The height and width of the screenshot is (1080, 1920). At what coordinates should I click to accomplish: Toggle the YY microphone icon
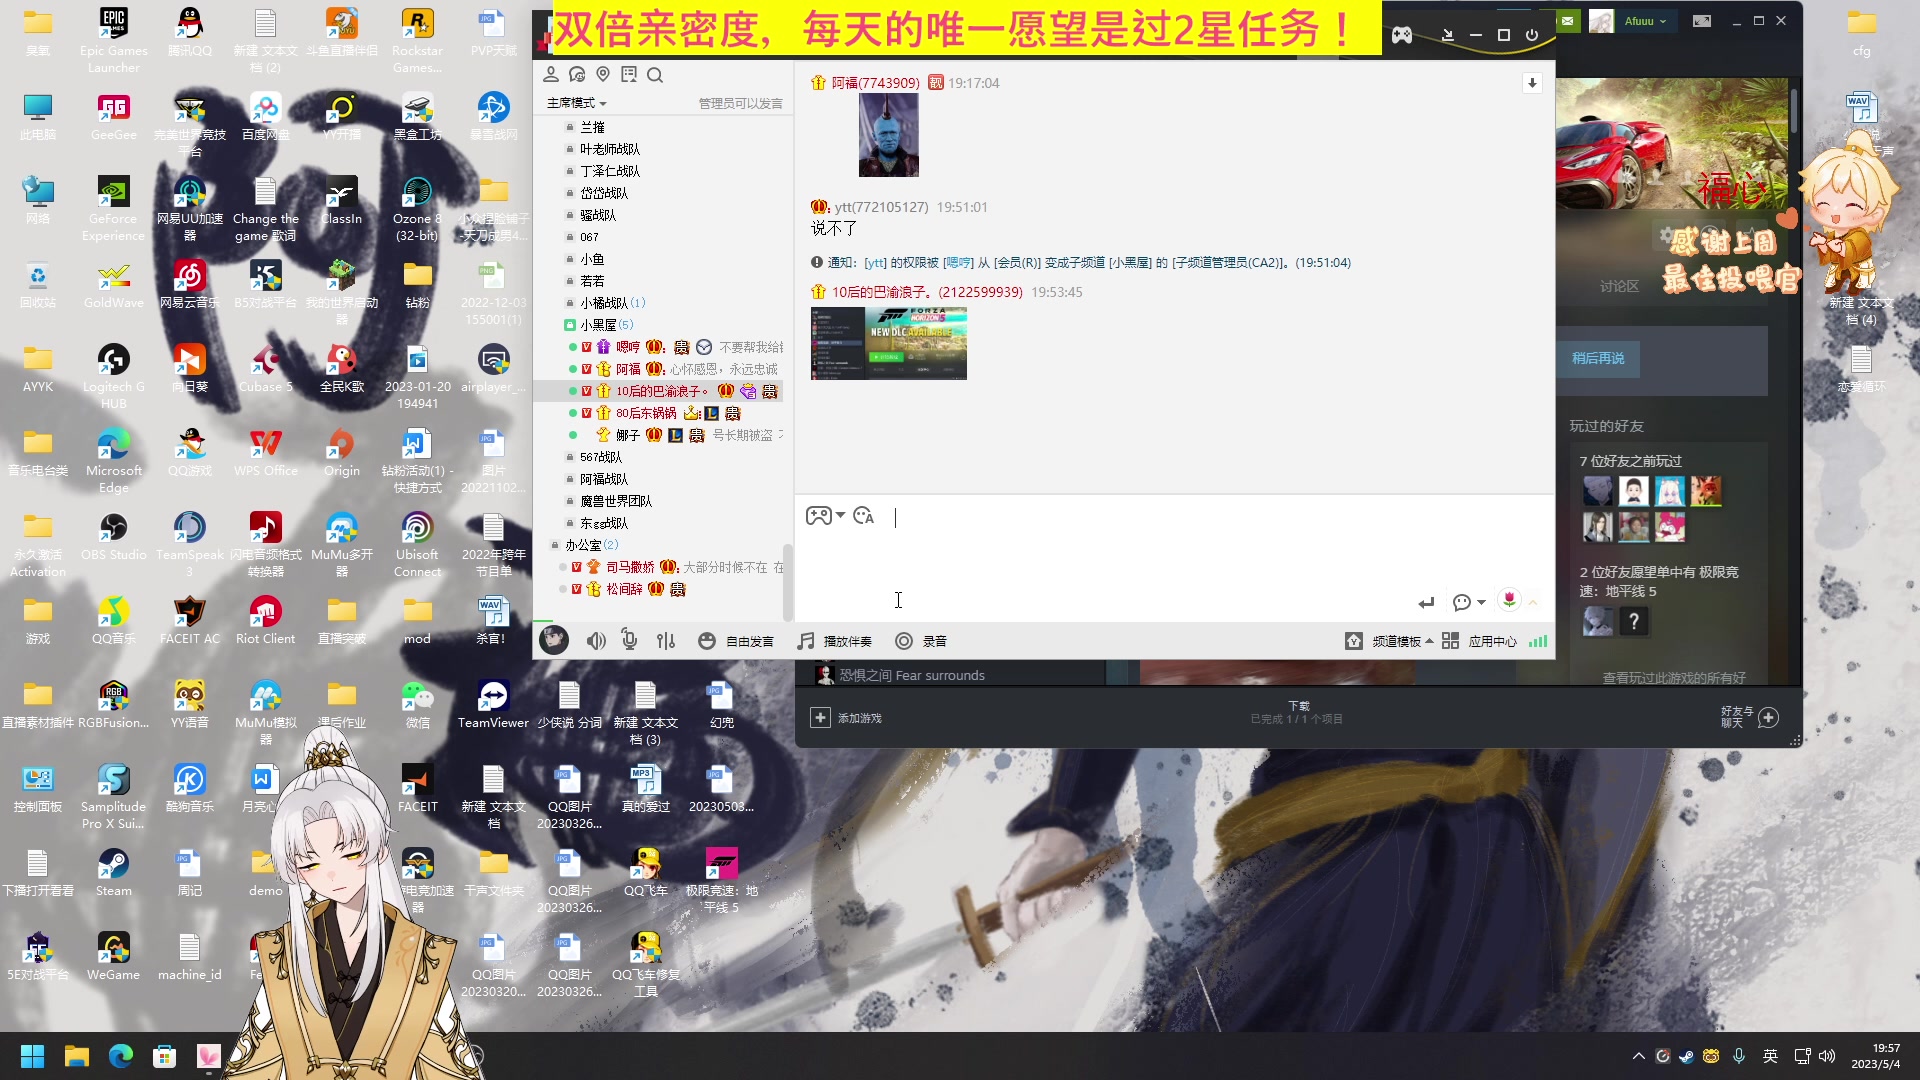tap(629, 640)
